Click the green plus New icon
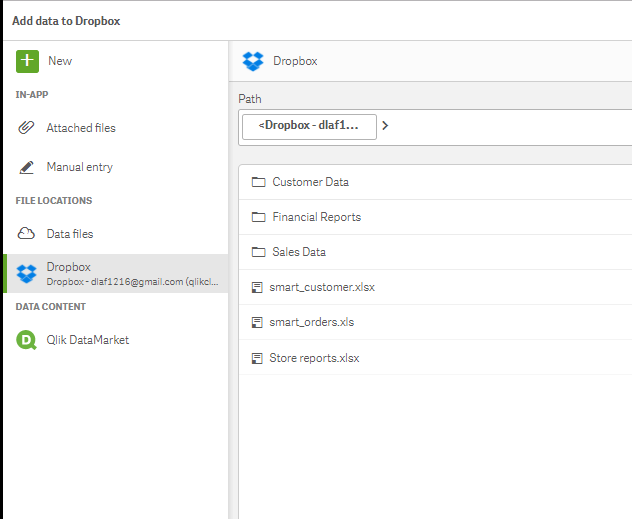The image size is (632, 519). 27,61
